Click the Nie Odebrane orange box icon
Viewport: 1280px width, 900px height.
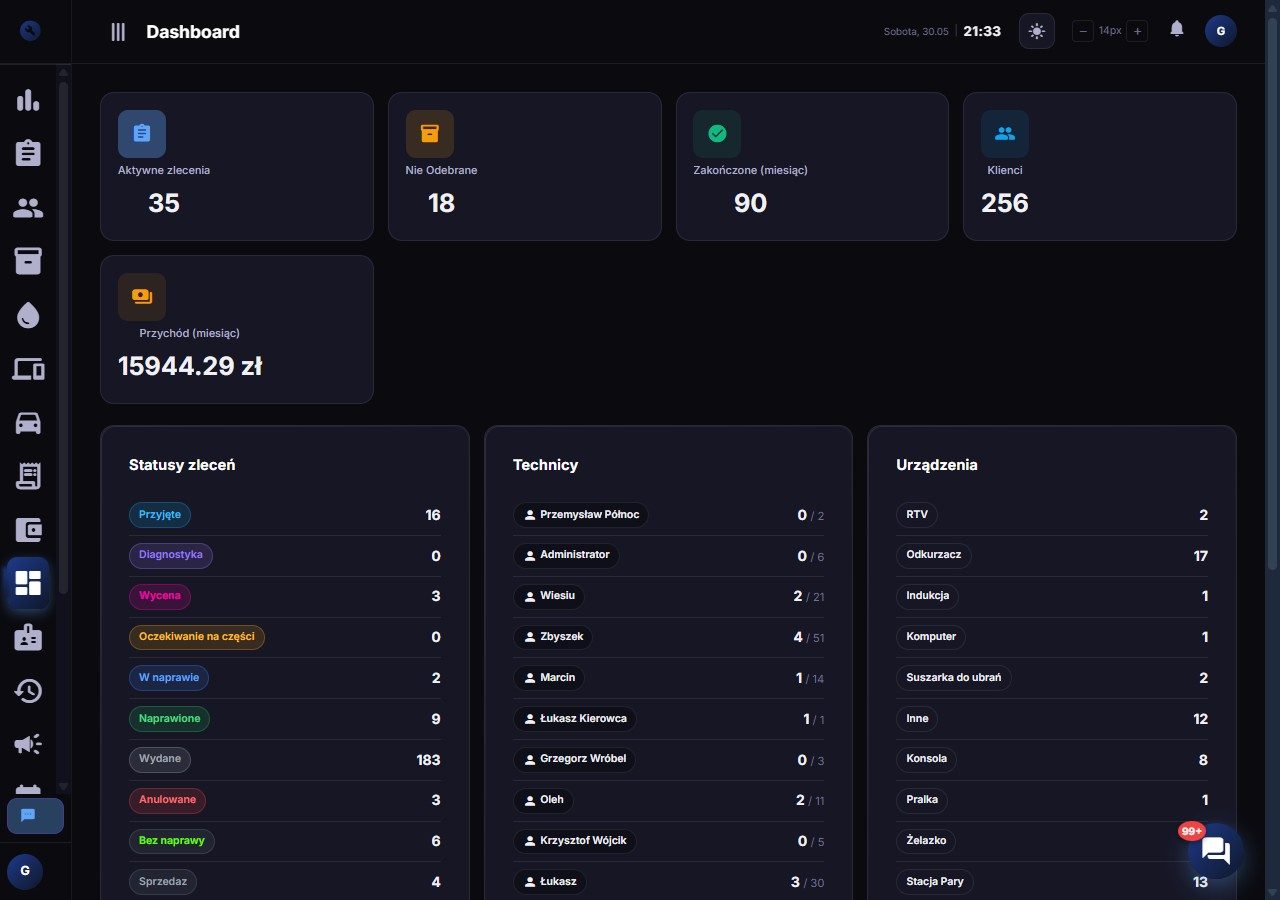coord(430,134)
